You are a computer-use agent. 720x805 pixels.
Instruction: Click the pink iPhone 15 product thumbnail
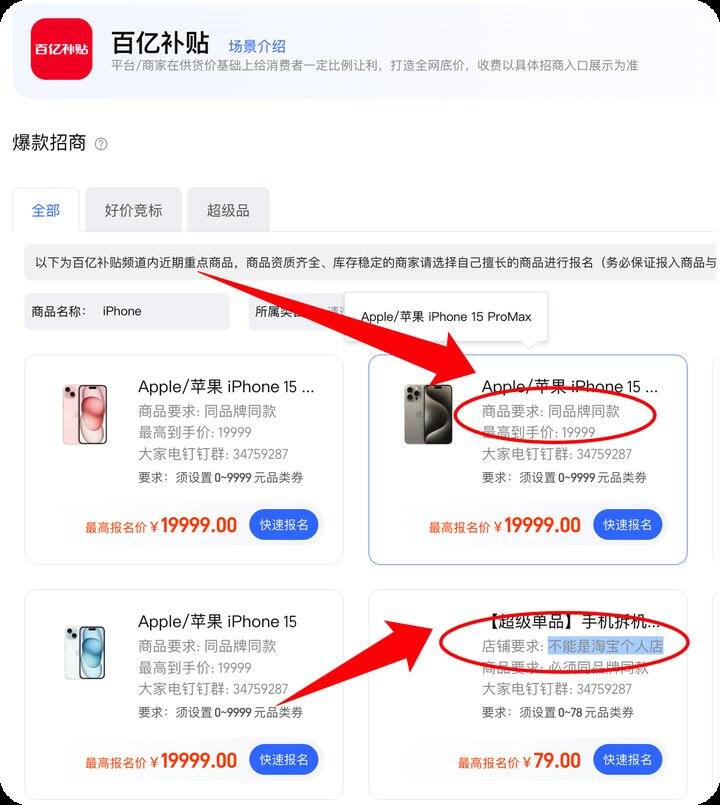(85, 414)
